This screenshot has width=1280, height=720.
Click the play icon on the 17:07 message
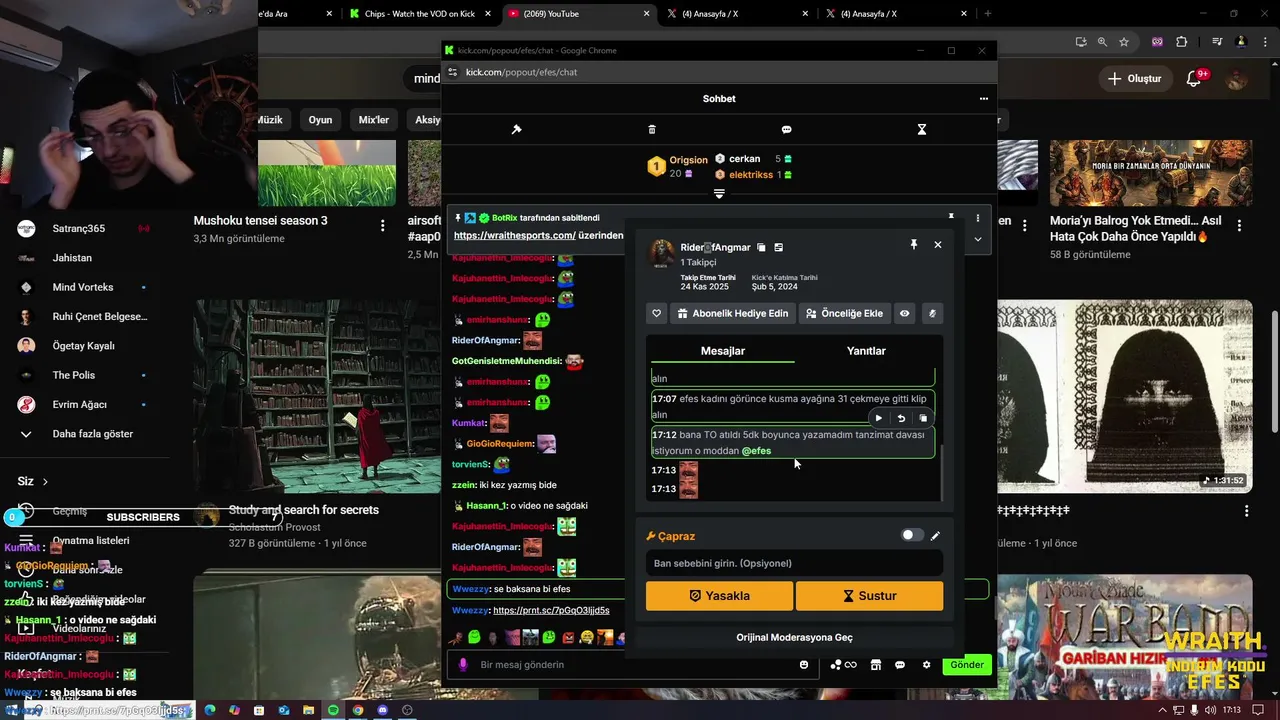point(878,418)
